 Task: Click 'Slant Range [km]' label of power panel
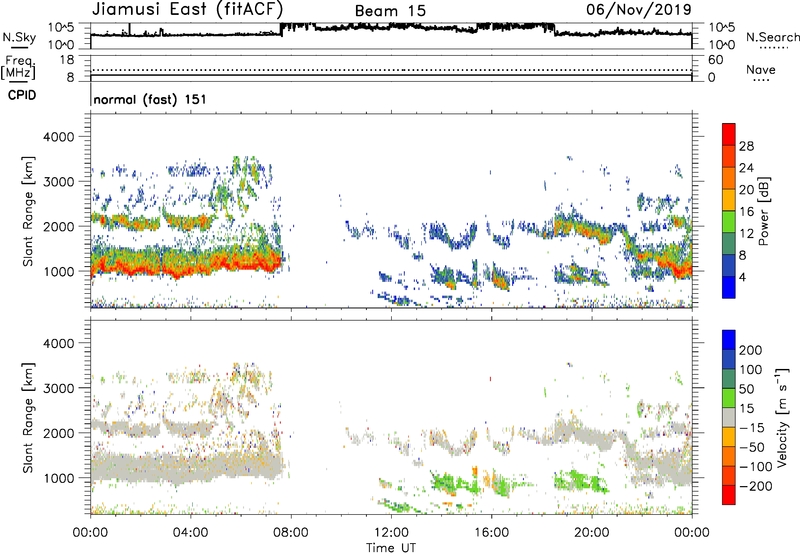[x=28, y=211]
